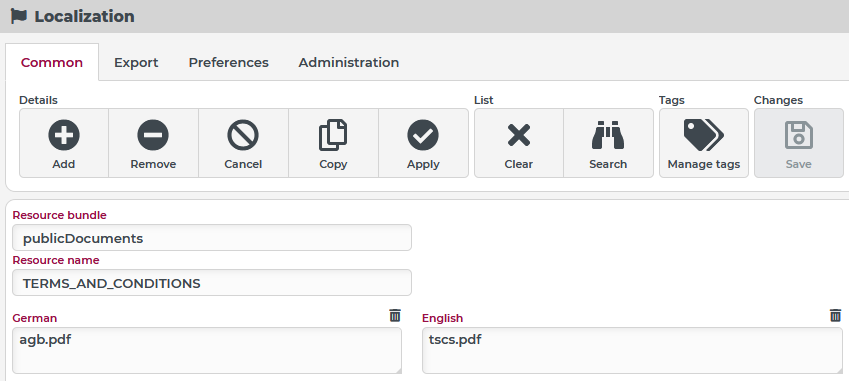The image size is (849, 381).
Task: Focus the Resource bundle input field
Action: coord(212,238)
